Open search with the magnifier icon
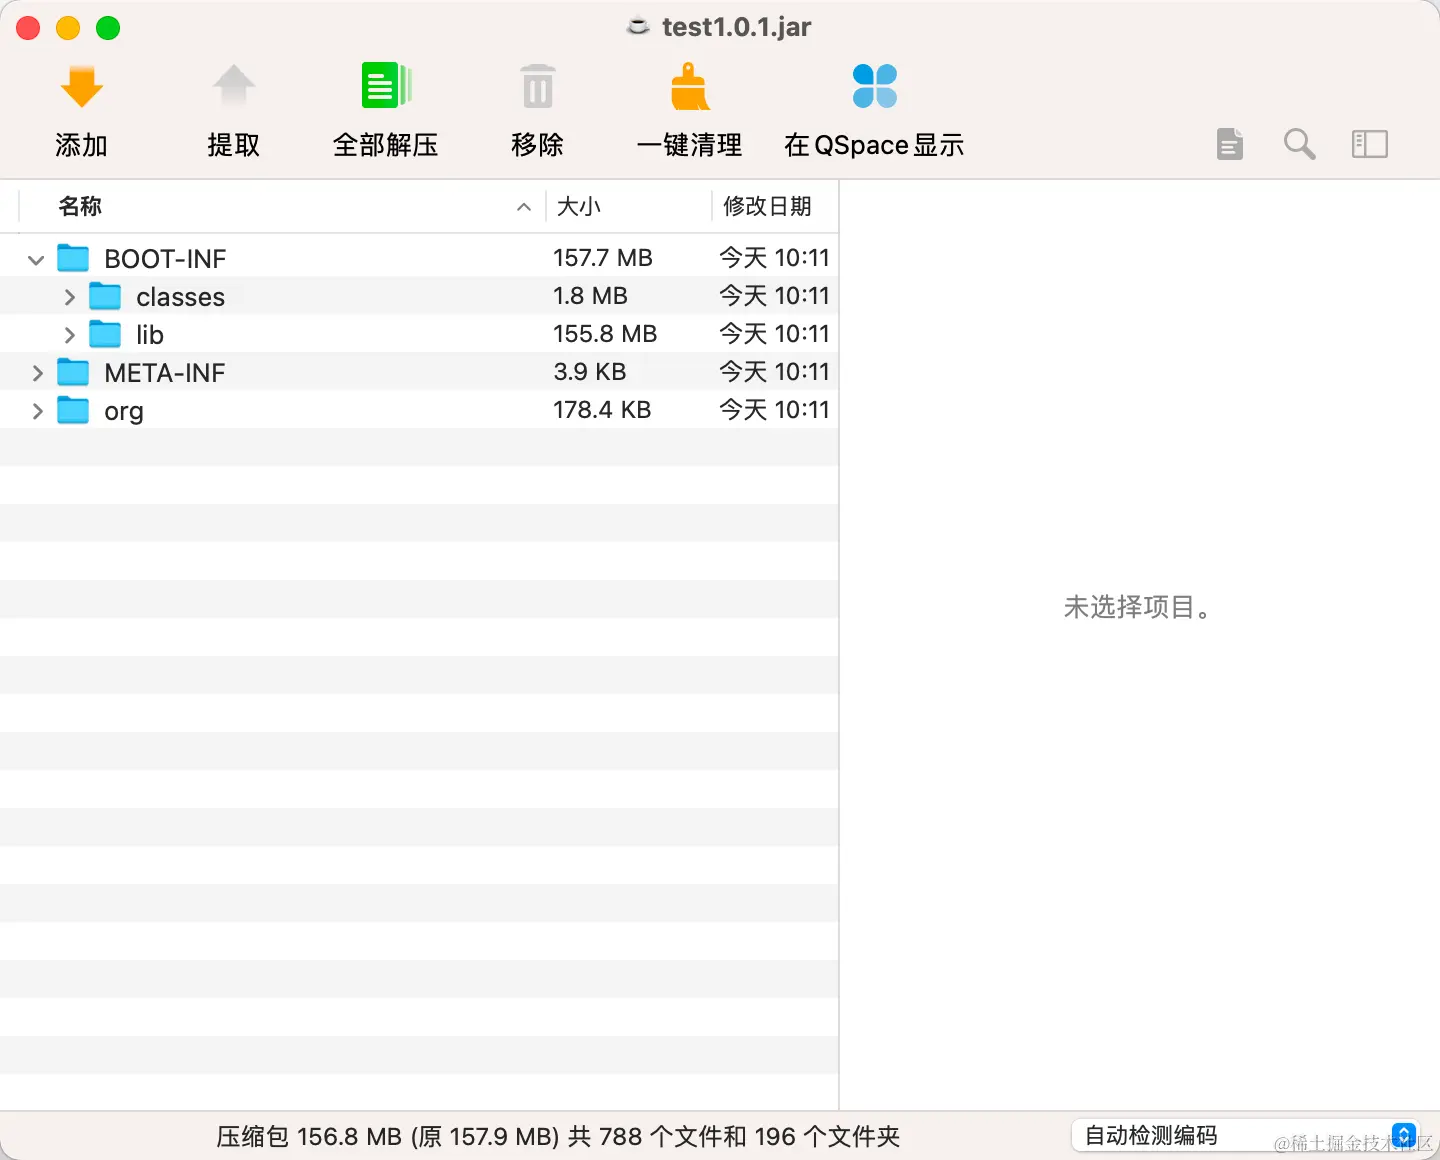Image resolution: width=1440 pixels, height=1160 pixels. [x=1299, y=144]
